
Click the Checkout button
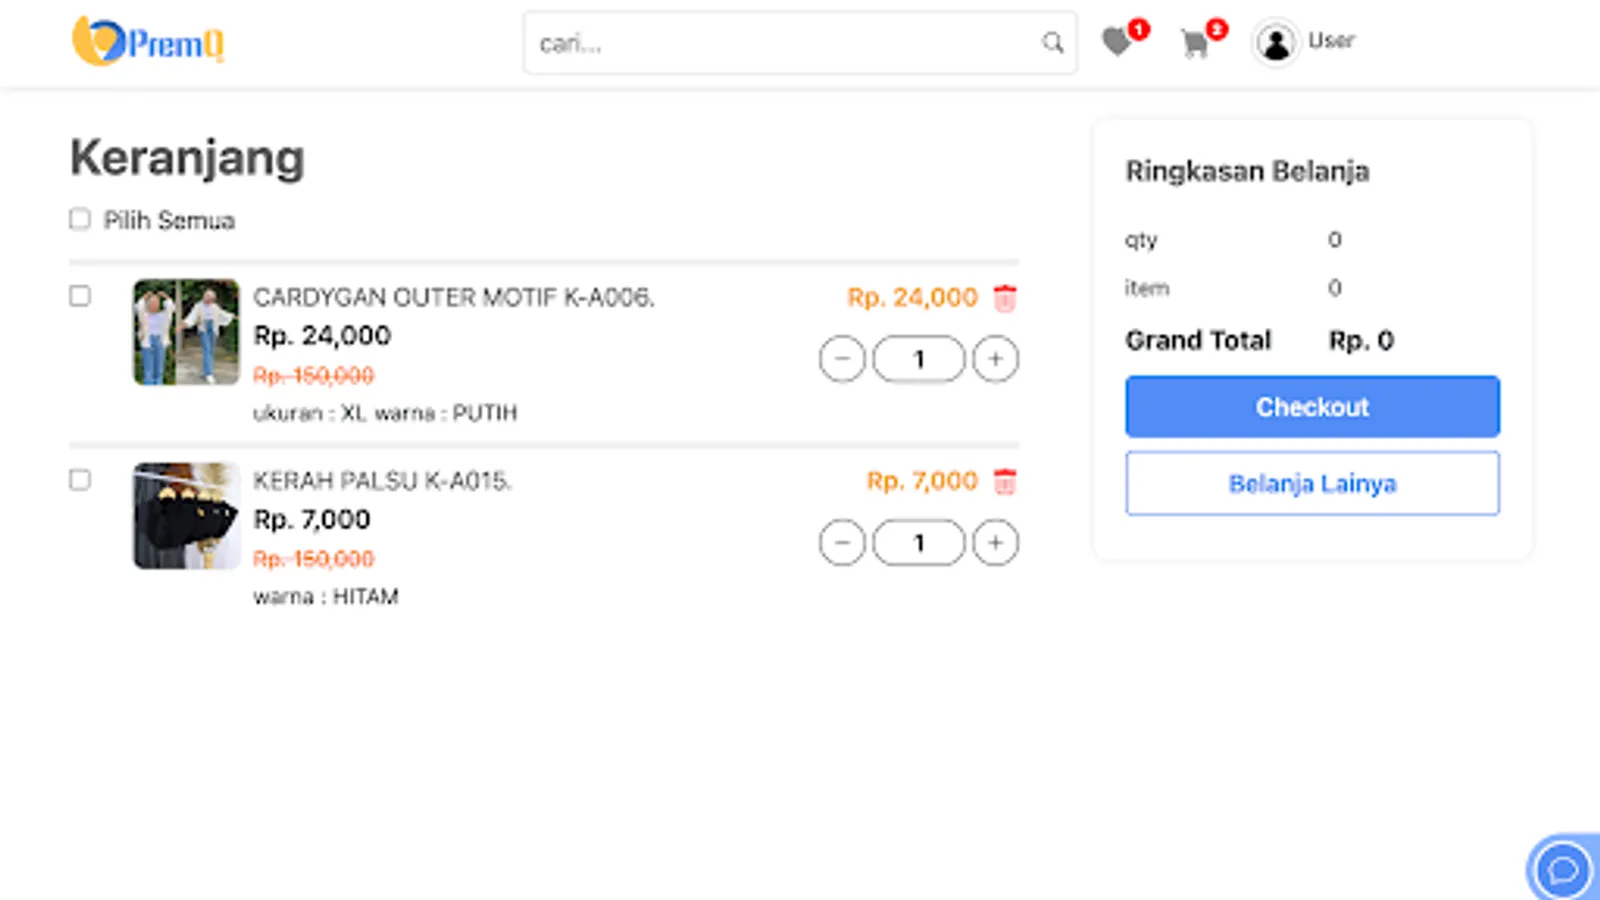coord(1312,407)
